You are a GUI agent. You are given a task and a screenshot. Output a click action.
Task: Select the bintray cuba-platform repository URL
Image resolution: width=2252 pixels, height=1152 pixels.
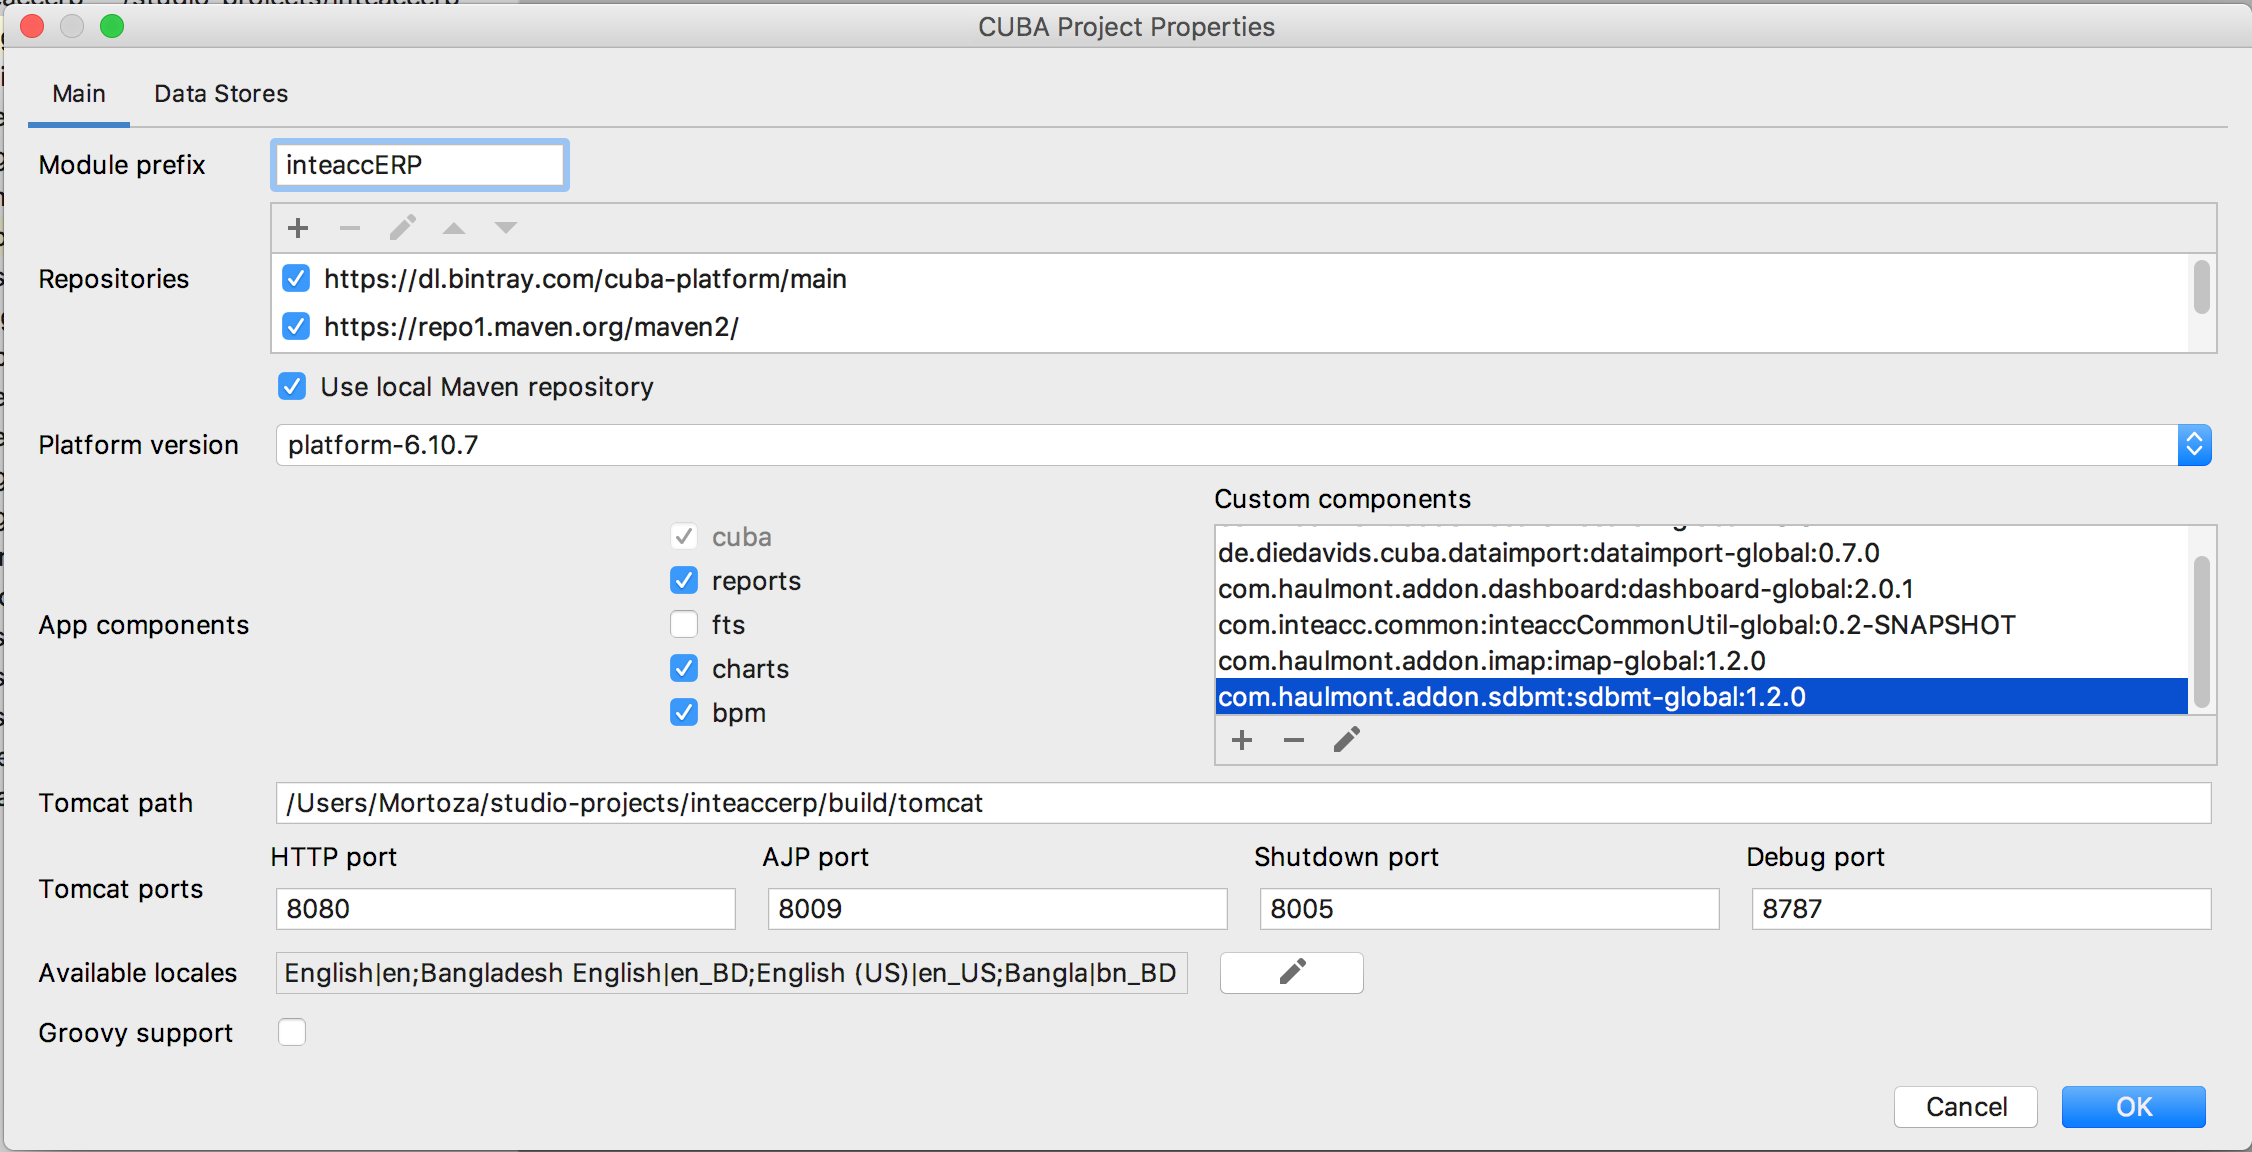point(585,279)
